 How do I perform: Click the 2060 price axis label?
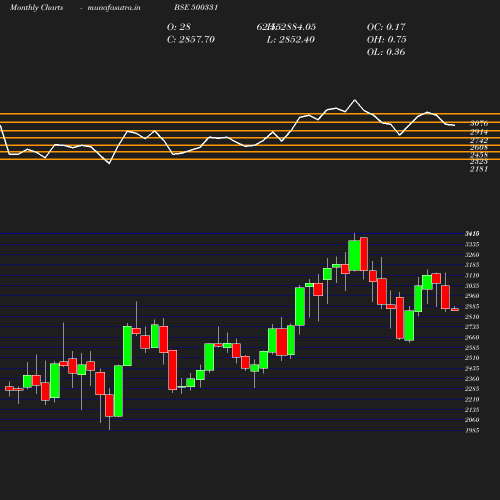[x=472, y=420]
